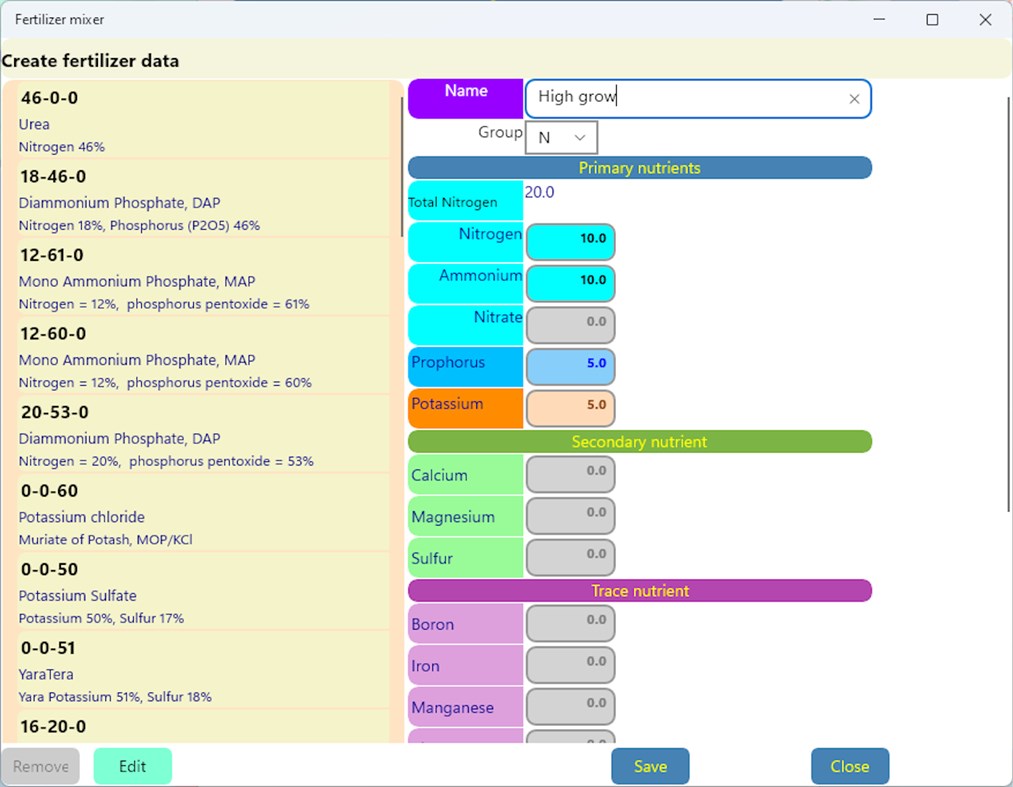Click the Ammonium value field
Screen dimensions: 1013x787
tap(570, 283)
